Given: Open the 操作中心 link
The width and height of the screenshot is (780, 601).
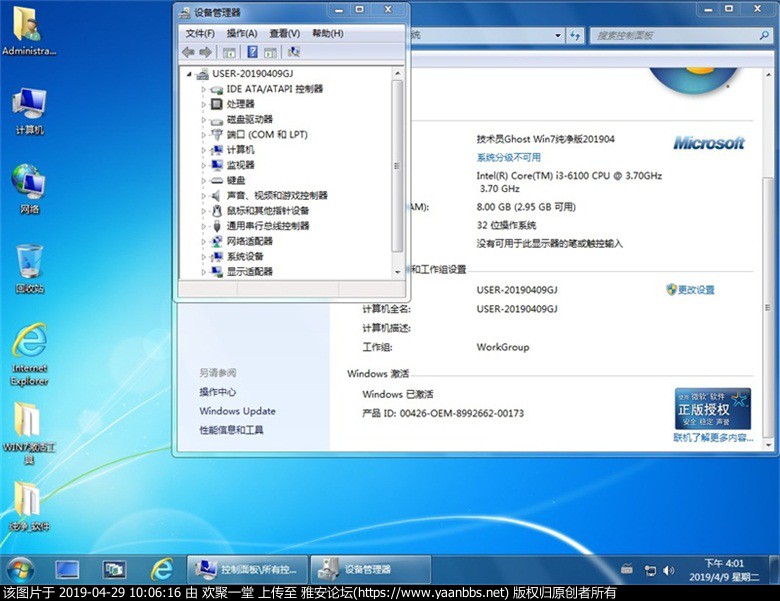Looking at the screenshot, I should point(217,392).
